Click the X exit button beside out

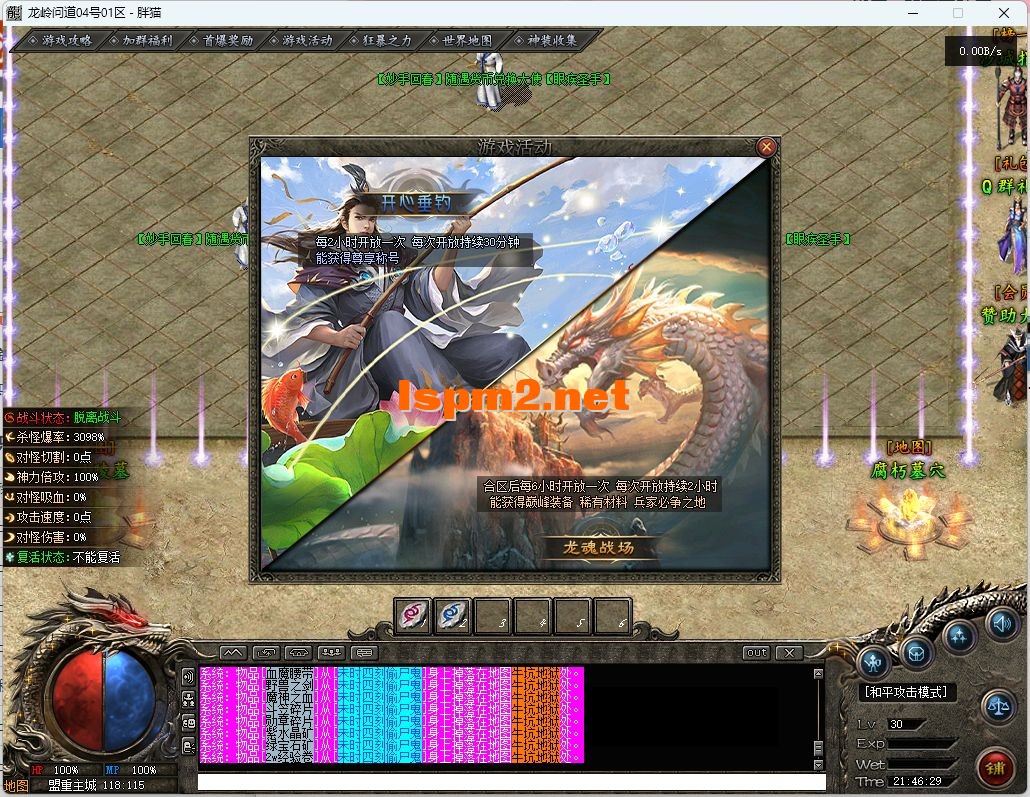(789, 652)
